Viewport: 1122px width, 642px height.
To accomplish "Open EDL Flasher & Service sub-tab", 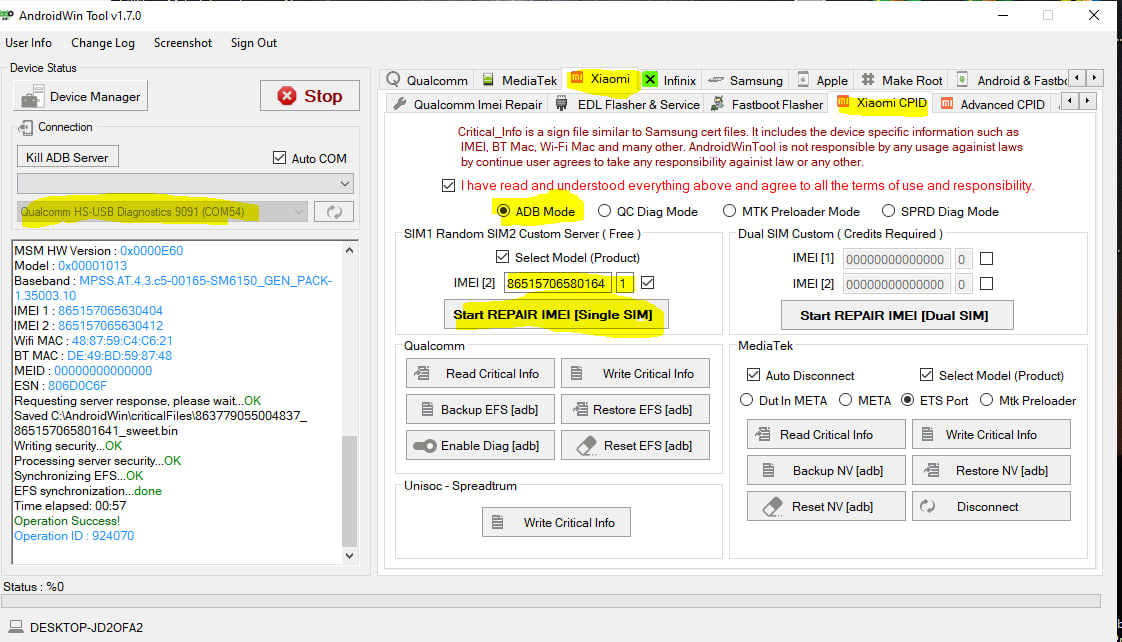I will (x=628, y=104).
